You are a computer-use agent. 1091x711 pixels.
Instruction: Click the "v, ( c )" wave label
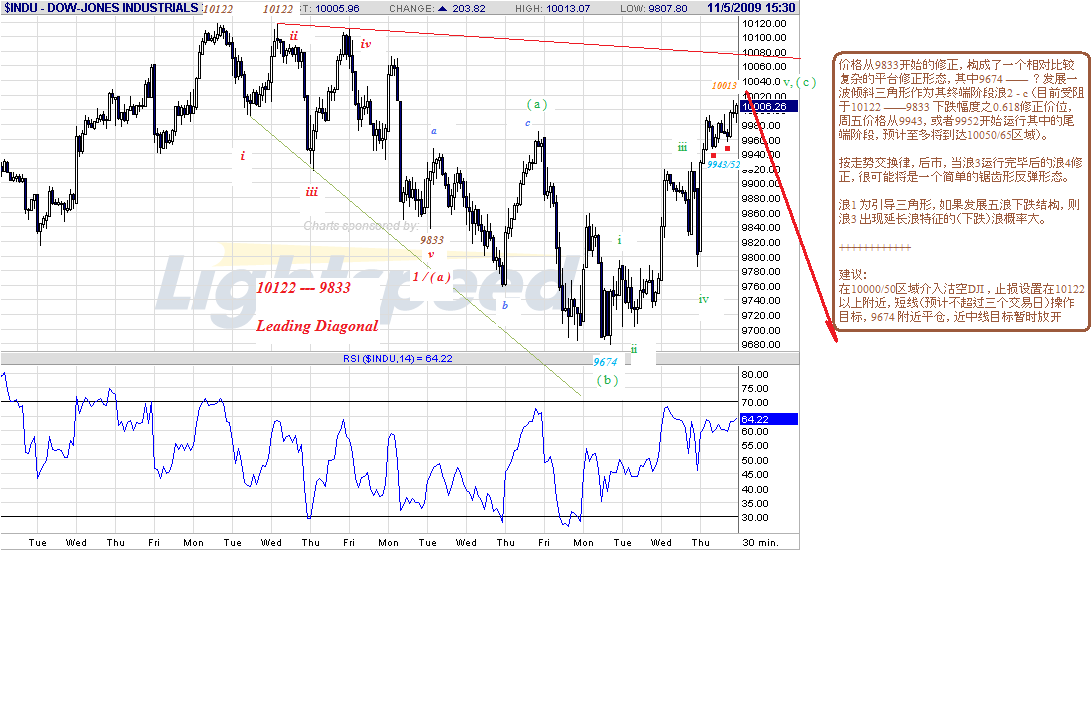799,82
